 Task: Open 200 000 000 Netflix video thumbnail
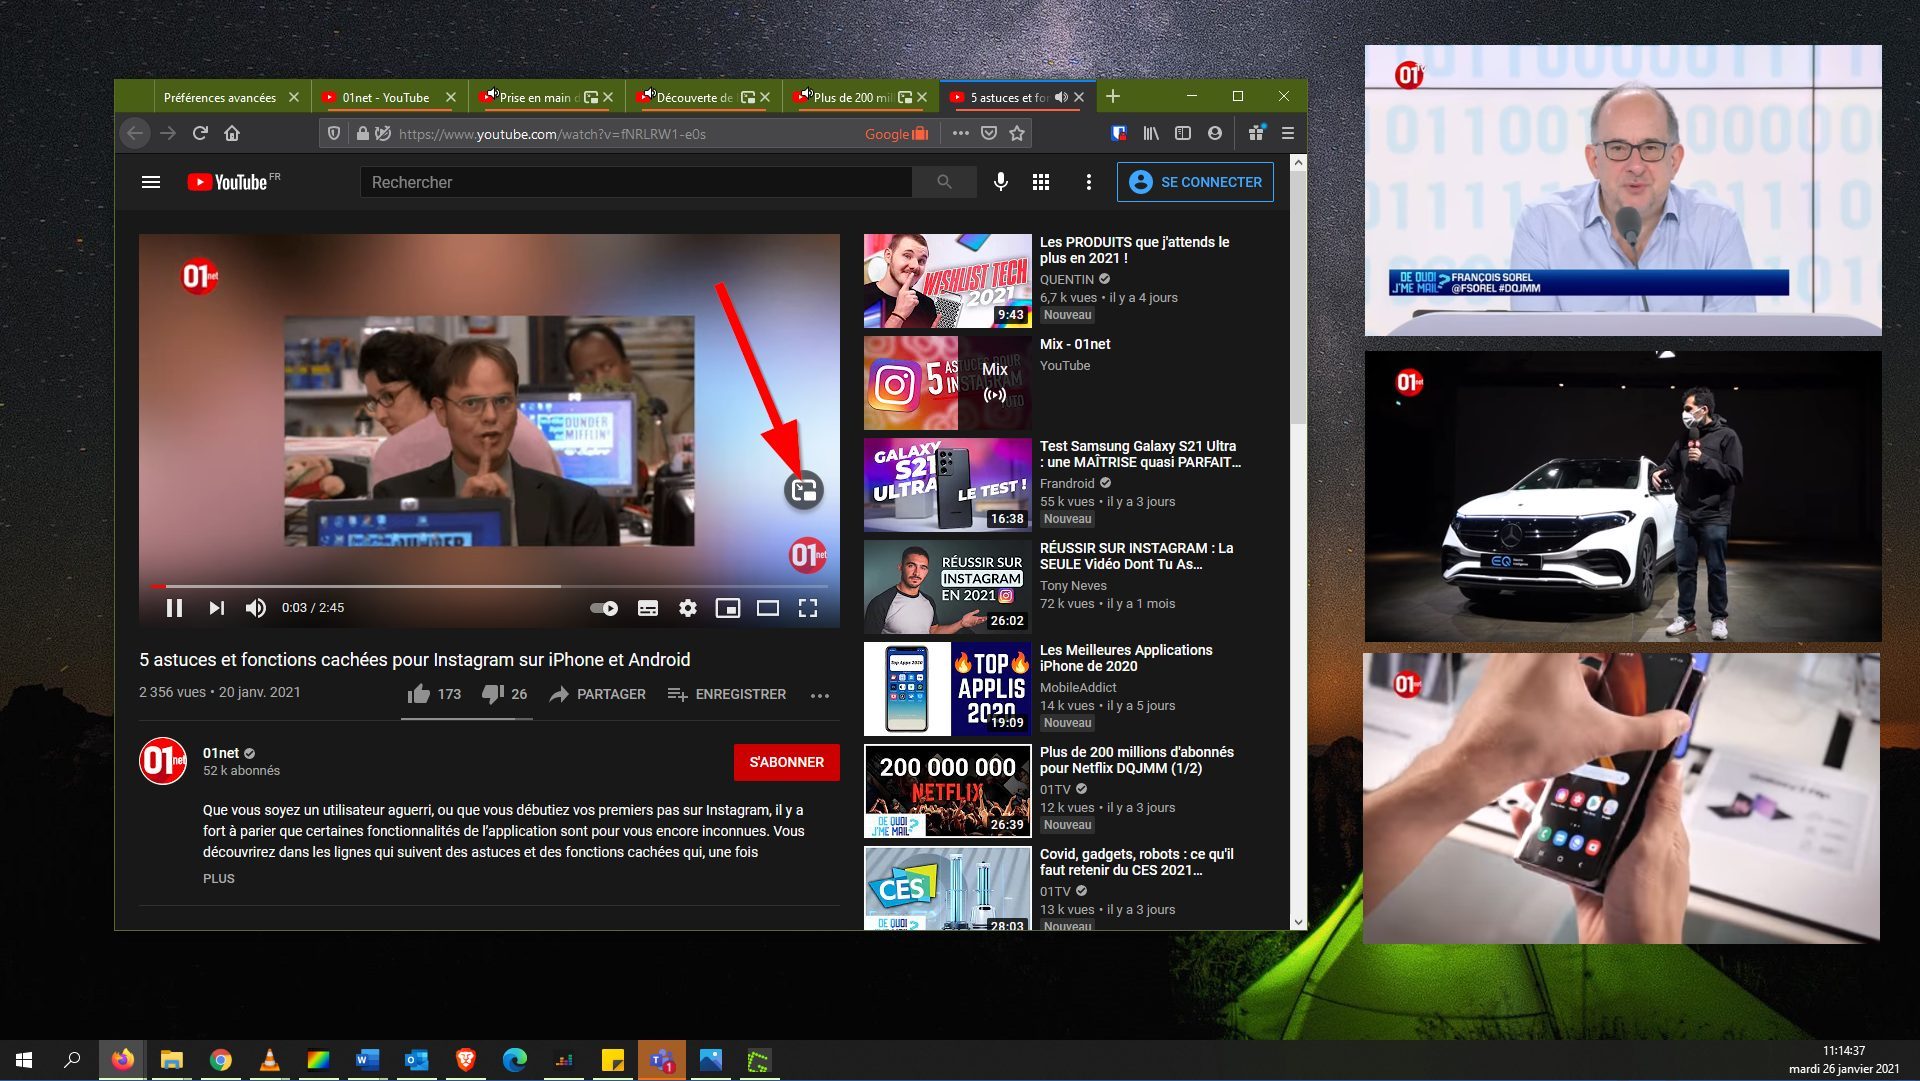pyautogui.click(x=948, y=791)
